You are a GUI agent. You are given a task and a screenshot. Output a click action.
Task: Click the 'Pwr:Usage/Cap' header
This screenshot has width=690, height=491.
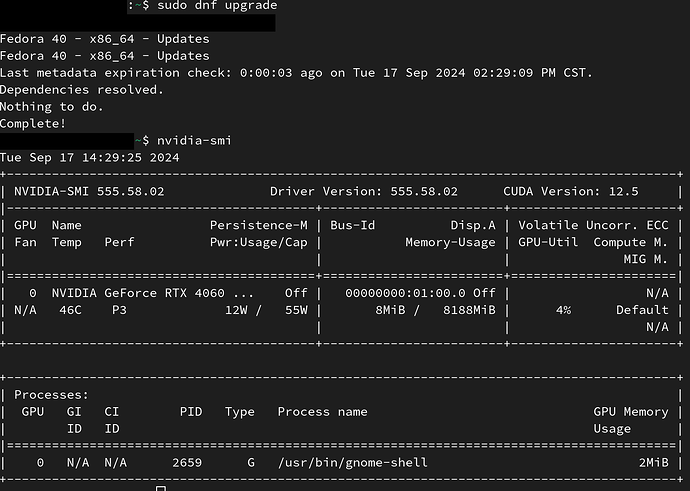[x=259, y=242]
